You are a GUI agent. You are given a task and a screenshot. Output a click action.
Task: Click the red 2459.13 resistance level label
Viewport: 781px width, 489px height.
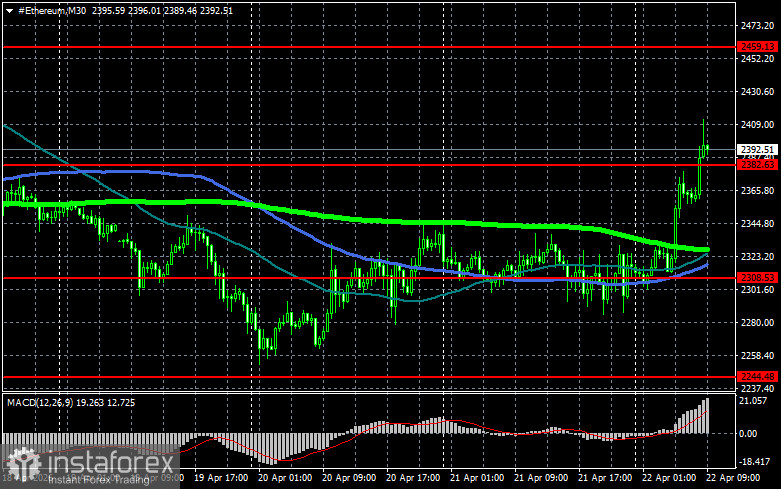(758, 47)
